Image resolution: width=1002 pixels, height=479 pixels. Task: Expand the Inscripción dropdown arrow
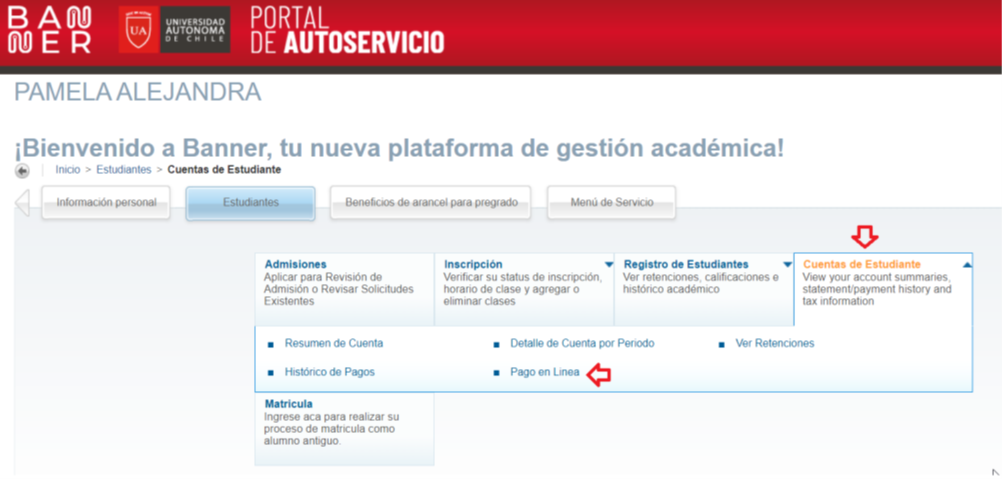608,265
